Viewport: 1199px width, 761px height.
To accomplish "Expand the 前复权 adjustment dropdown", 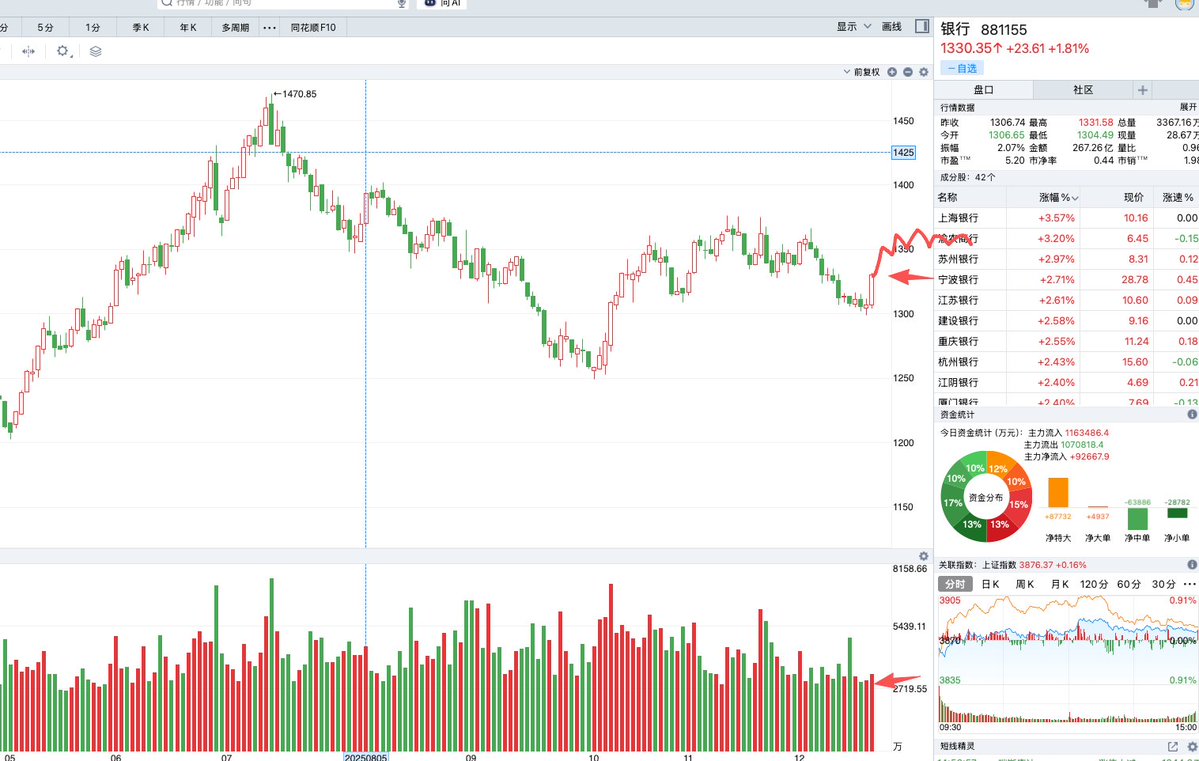I will click(862, 72).
